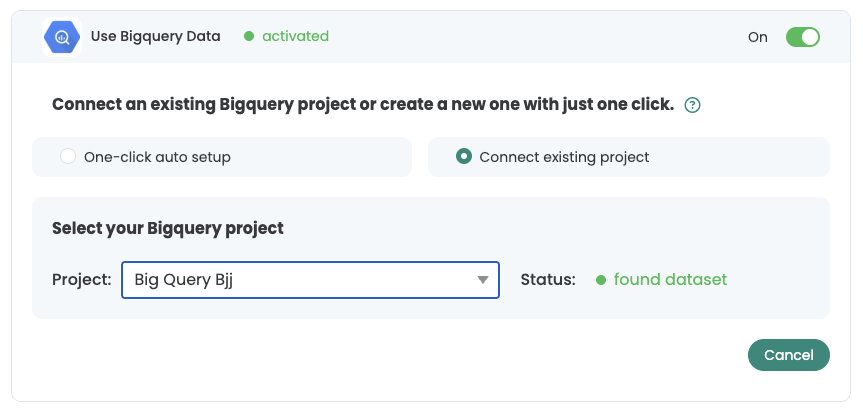Turn off the Bigquery Data switch
The image size is (863, 414).
802,37
